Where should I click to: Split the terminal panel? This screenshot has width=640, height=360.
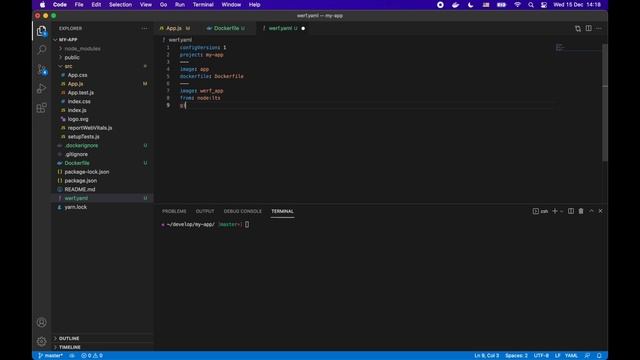571,211
